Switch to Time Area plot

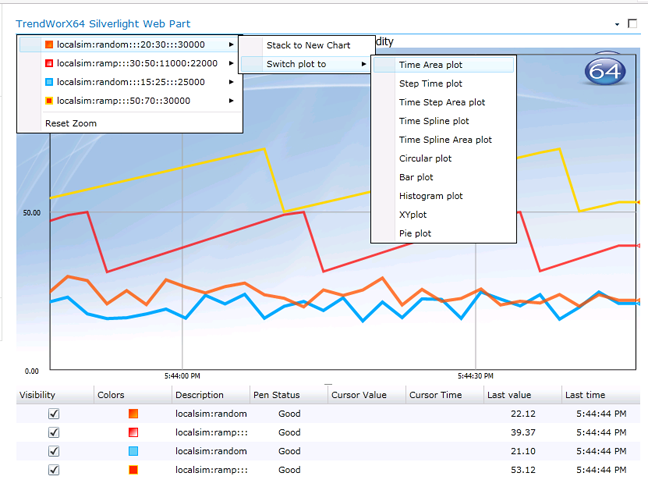(443, 65)
